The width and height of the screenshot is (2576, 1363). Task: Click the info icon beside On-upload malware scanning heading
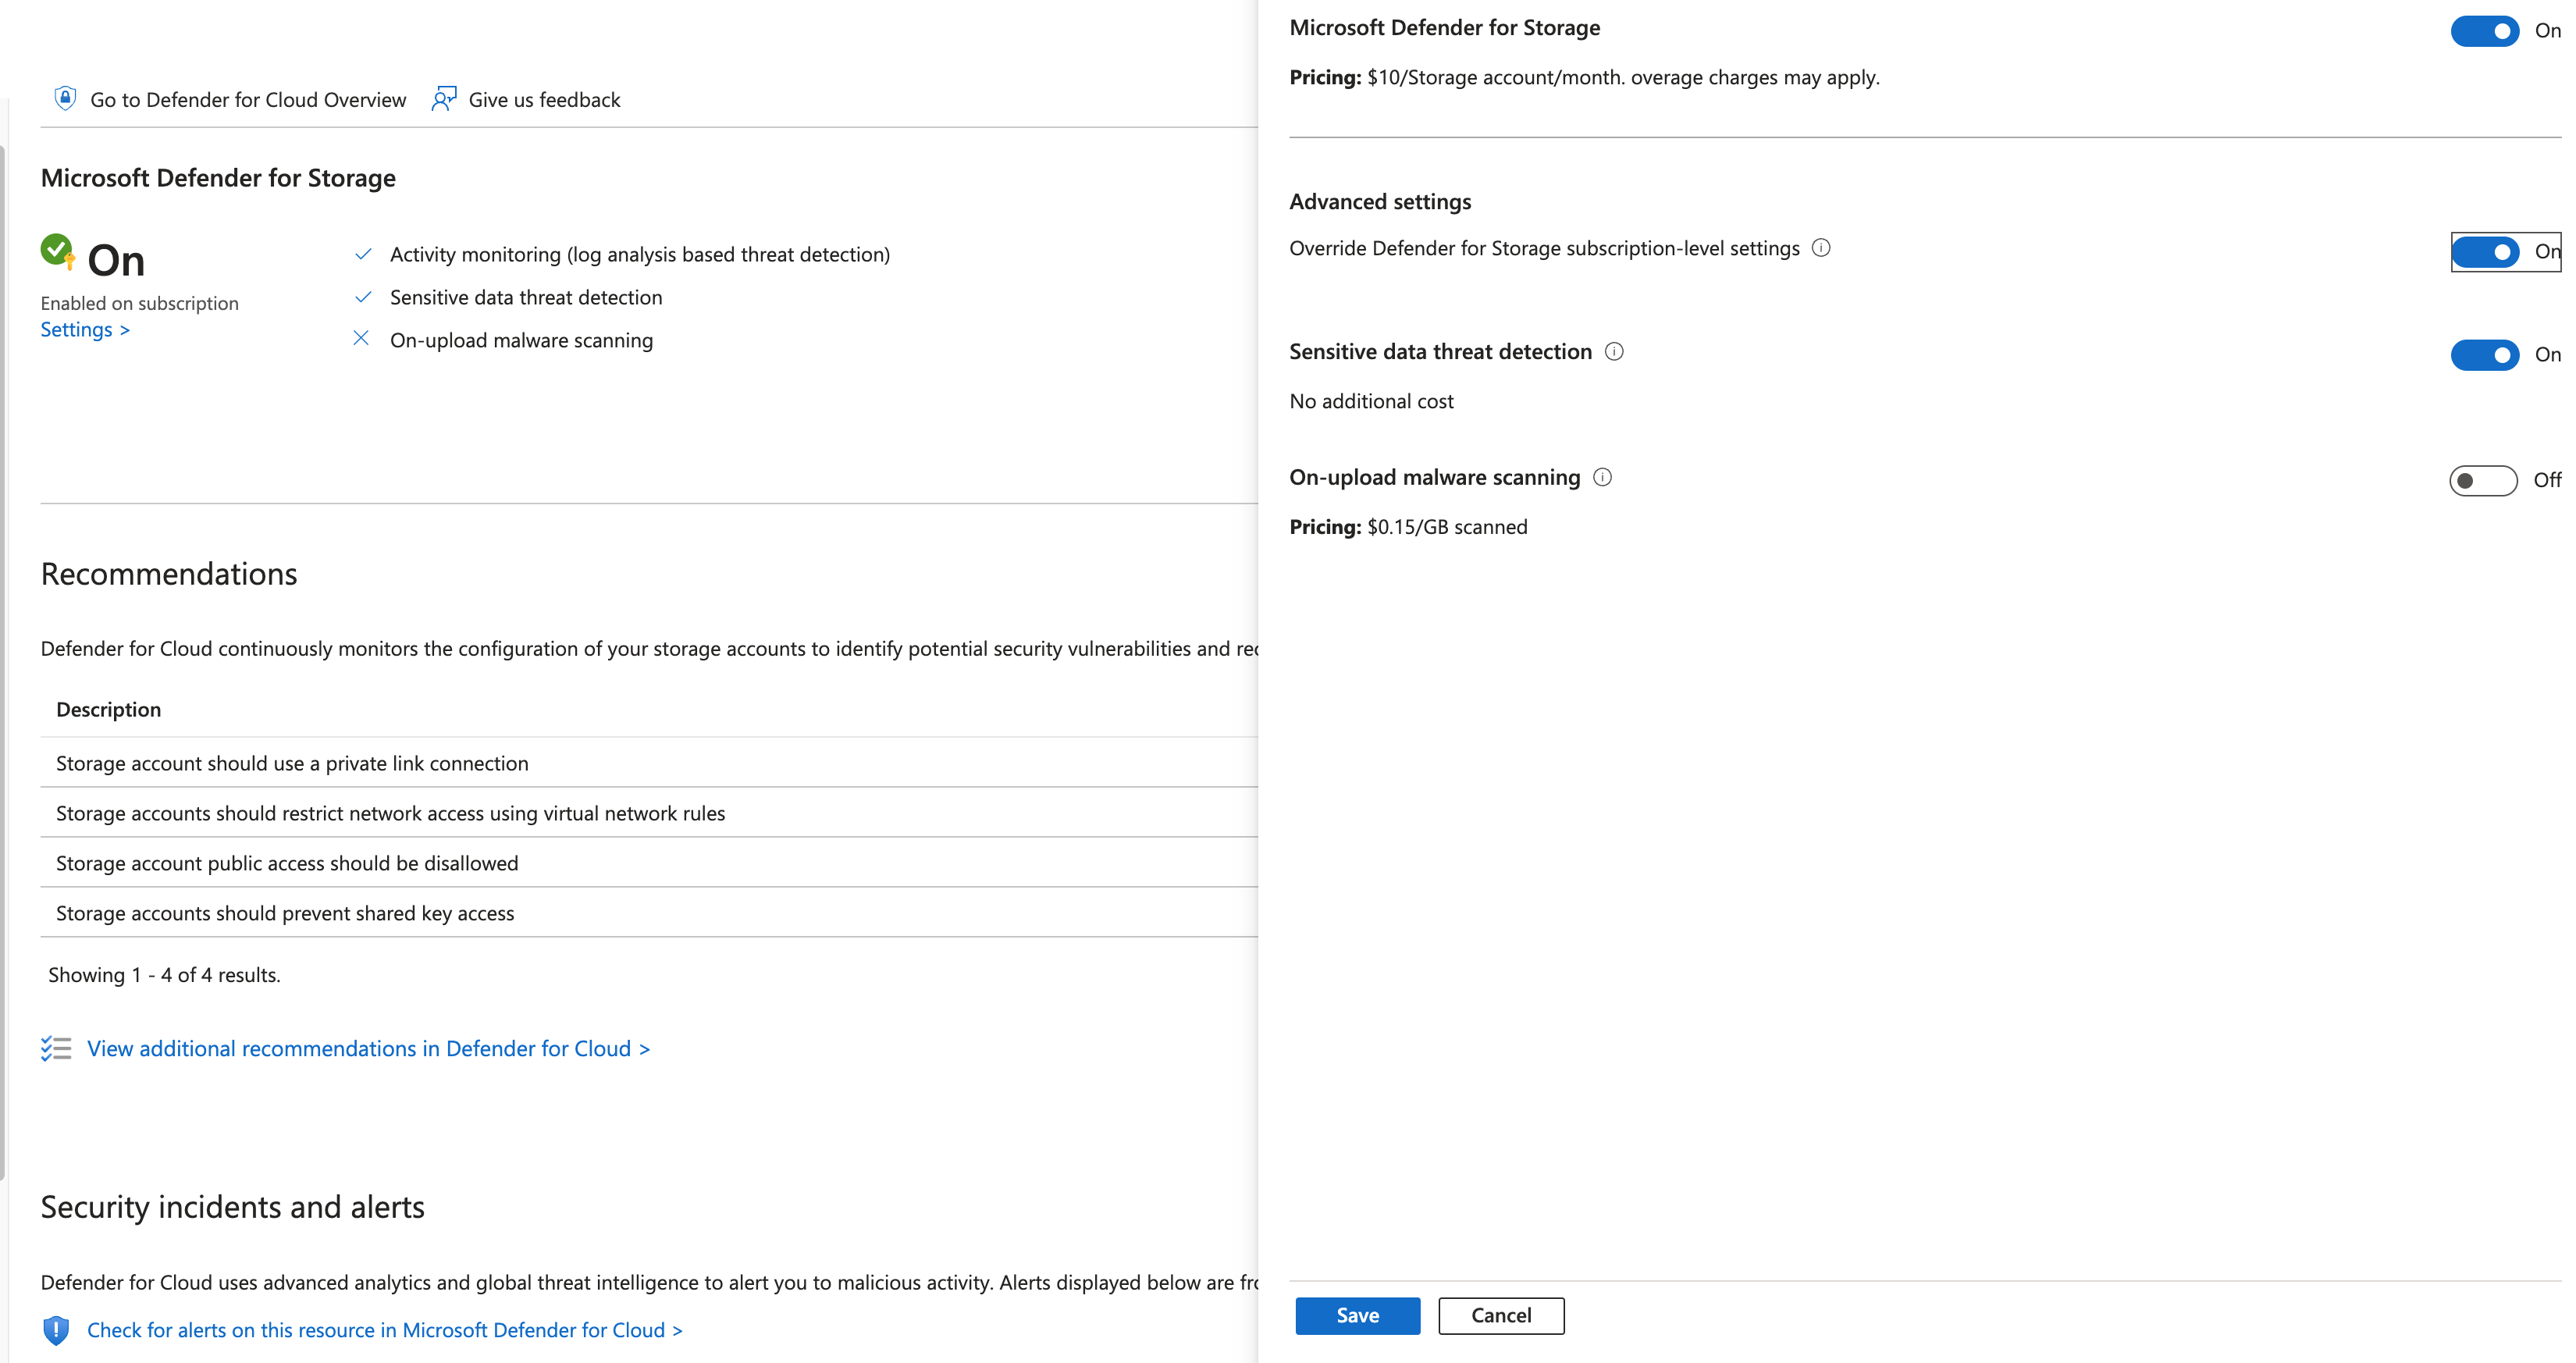click(x=1602, y=477)
